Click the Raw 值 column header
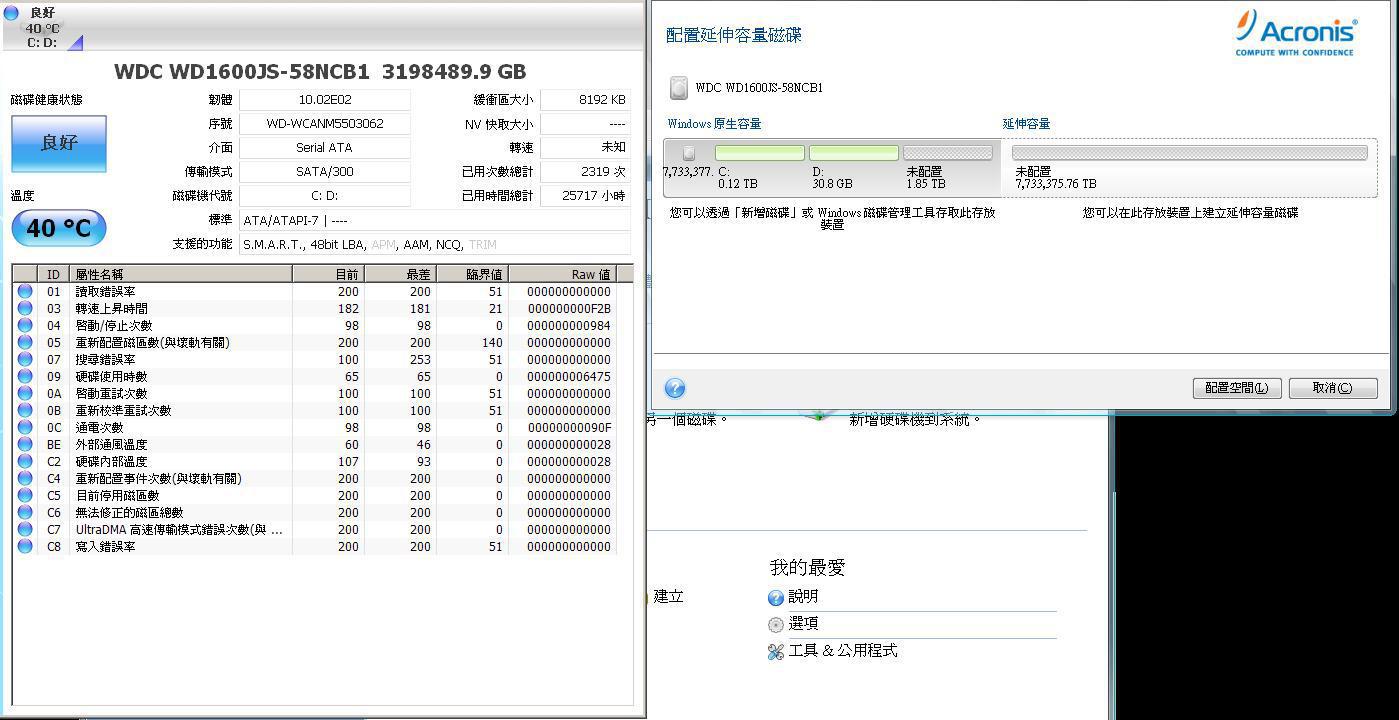This screenshot has width=1399, height=720. click(590, 274)
